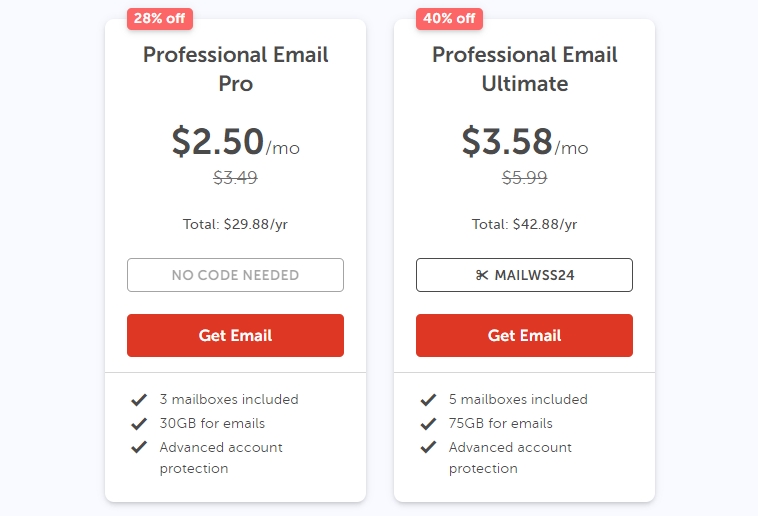The width and height of the screenshot is (758, 516).
Task: Click the Total: $42.88/yr text
Action: click(524, 224)
